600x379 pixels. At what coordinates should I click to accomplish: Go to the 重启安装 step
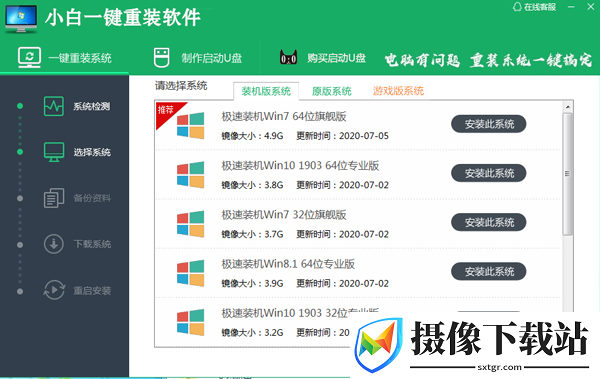click(92, 291)
